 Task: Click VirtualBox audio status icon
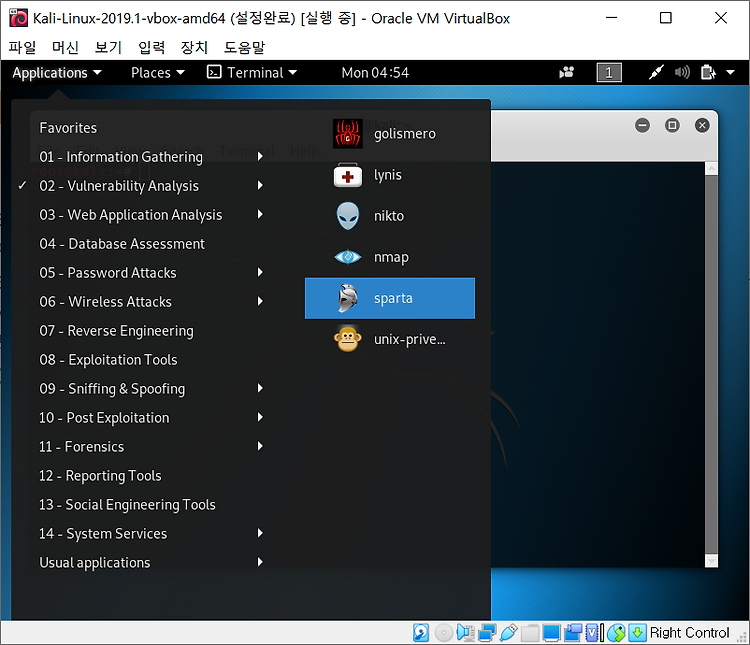point(465,633)
